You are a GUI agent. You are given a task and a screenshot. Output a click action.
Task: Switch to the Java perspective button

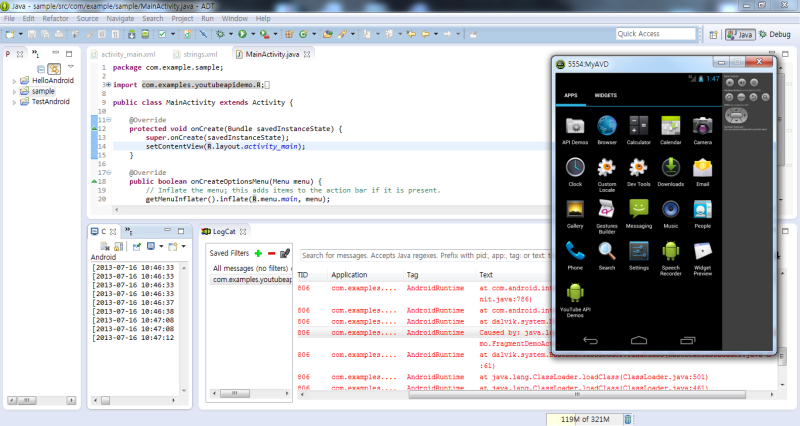(740, 35)
